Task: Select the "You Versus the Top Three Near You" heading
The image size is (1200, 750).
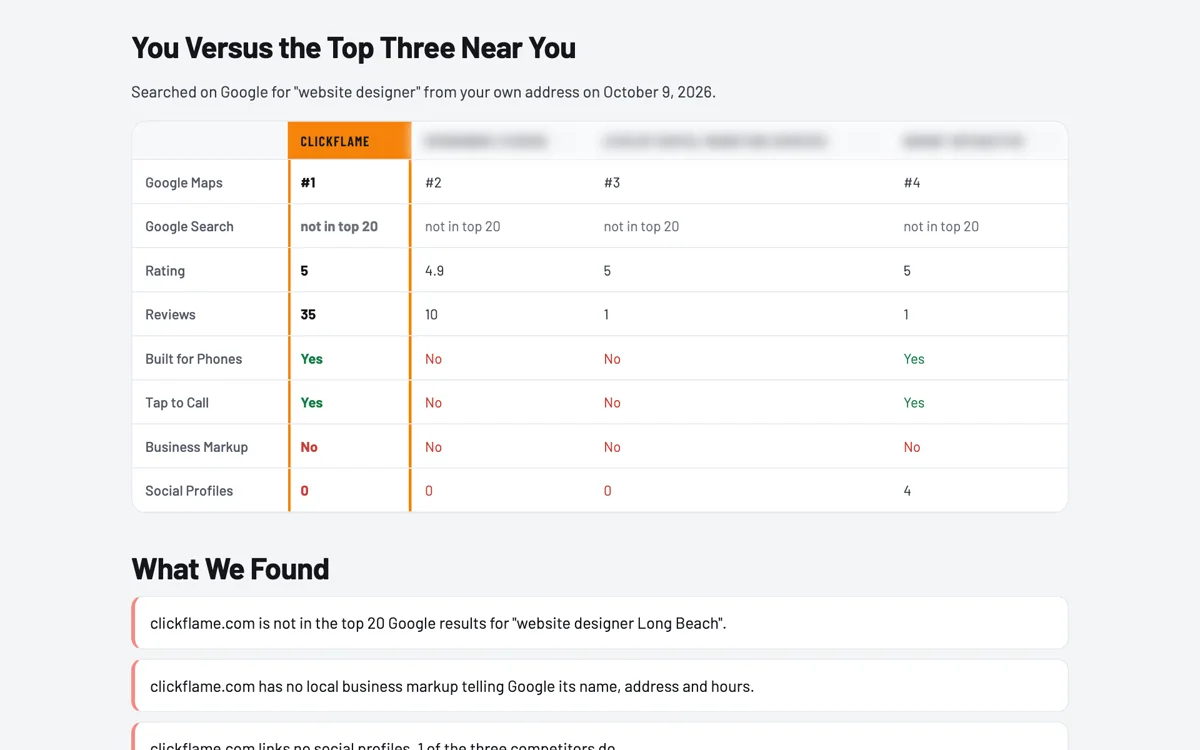Action: tap(354, 48)
